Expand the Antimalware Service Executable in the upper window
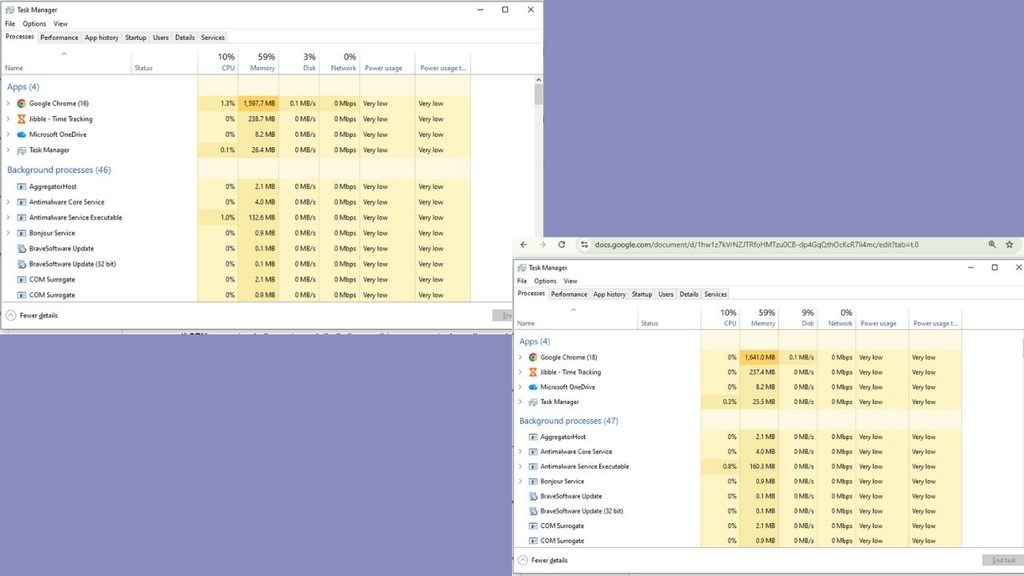Screen dimensions: 1024x576 8,217
